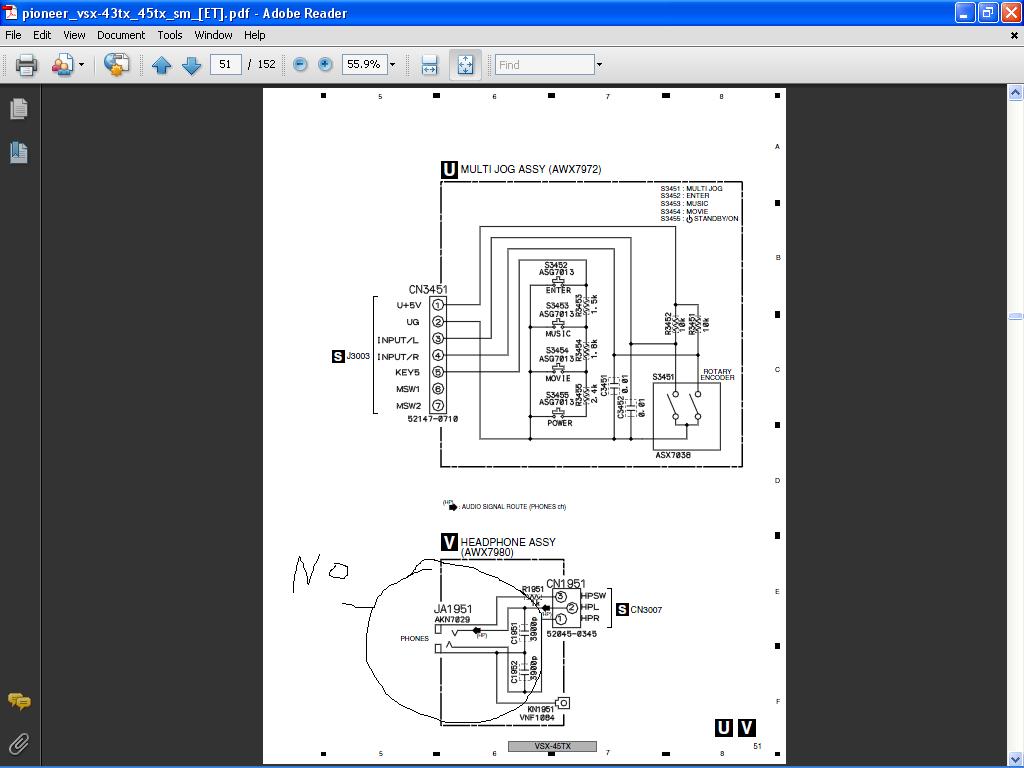This screenshot has width=1024, height=768.
Task: Expand the collaborate dropdown arrow
Action: click(82, 65)
